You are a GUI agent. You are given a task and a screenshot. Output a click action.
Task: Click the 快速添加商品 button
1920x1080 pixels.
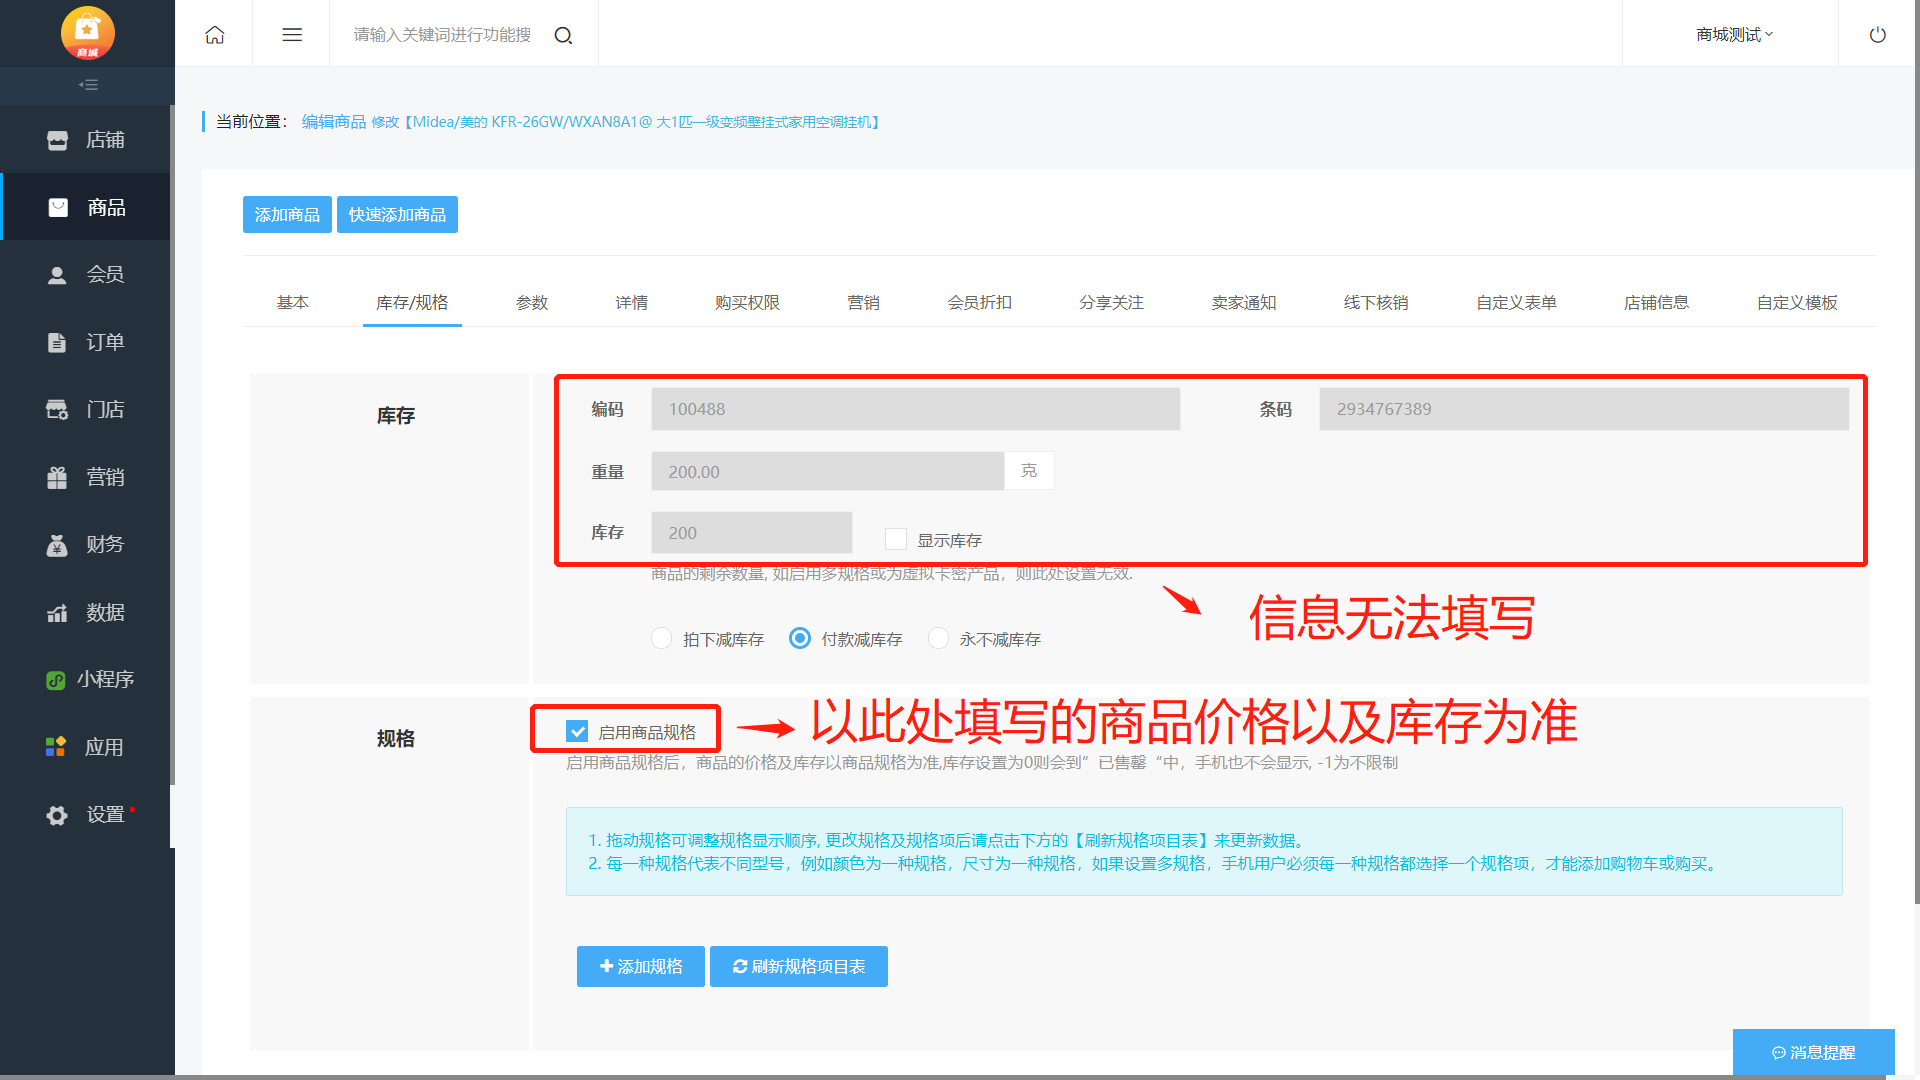point(397,215)
